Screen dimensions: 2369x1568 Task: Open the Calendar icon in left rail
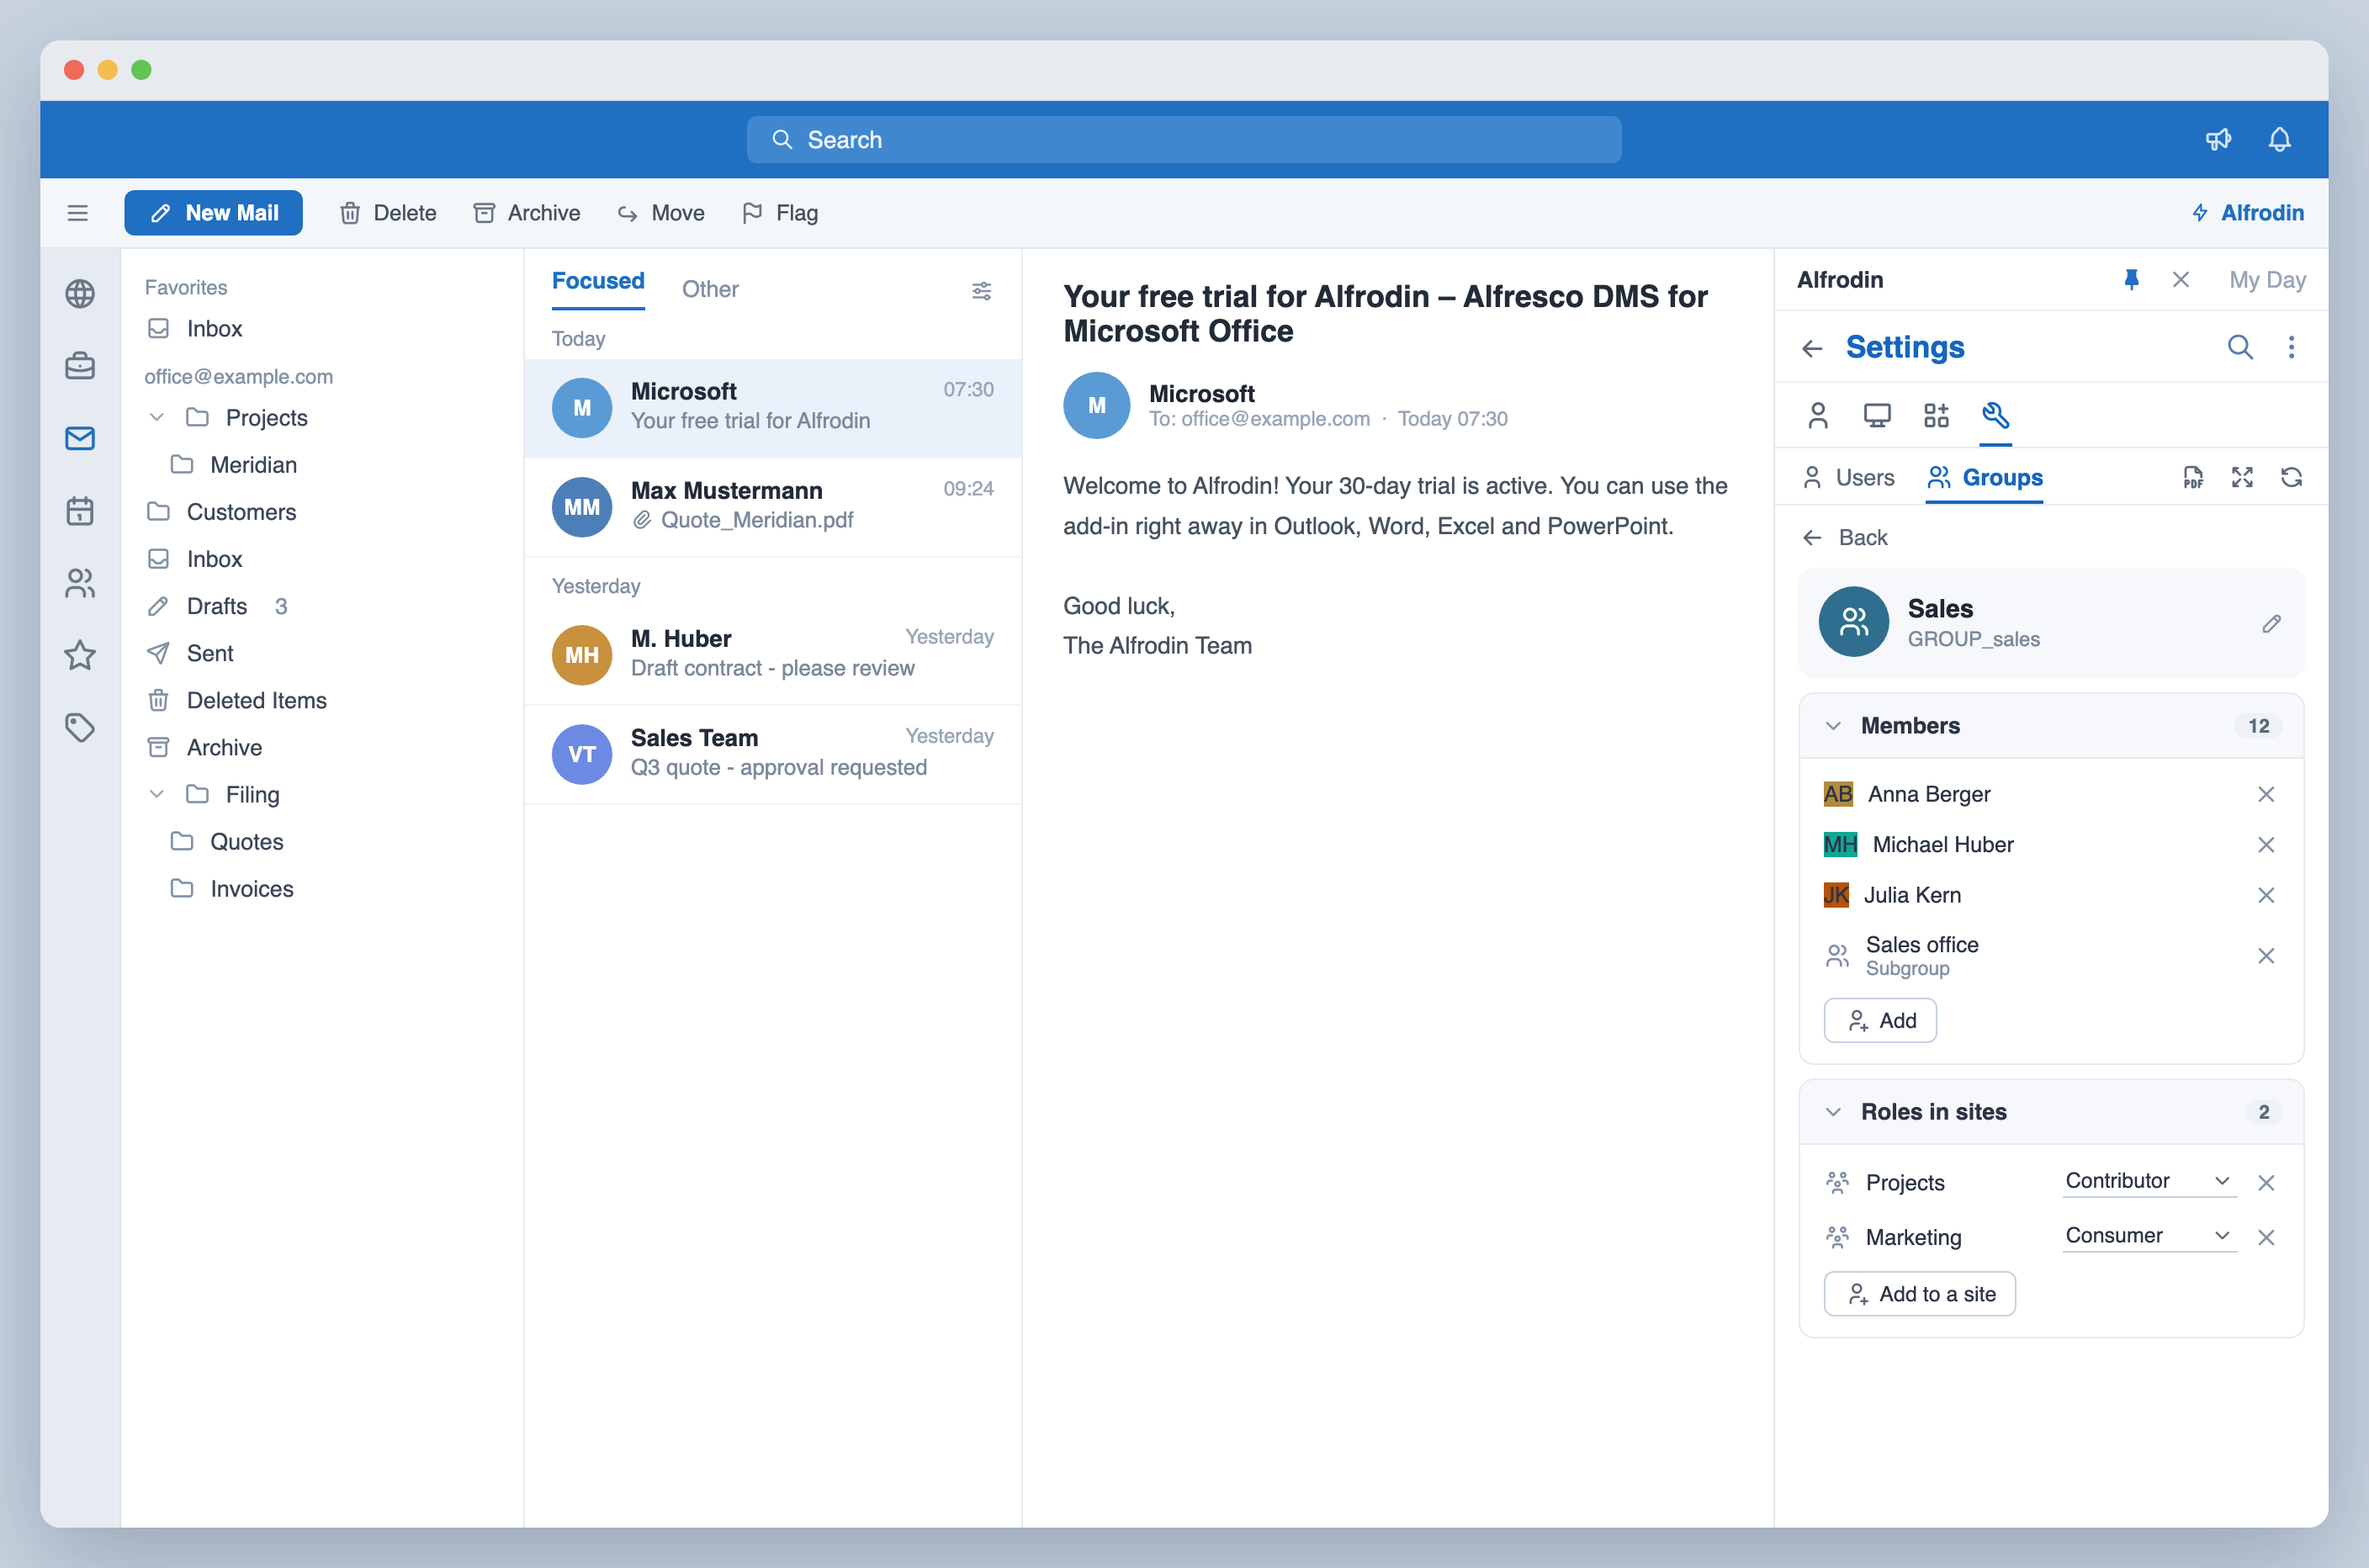[x=80, y=510]
